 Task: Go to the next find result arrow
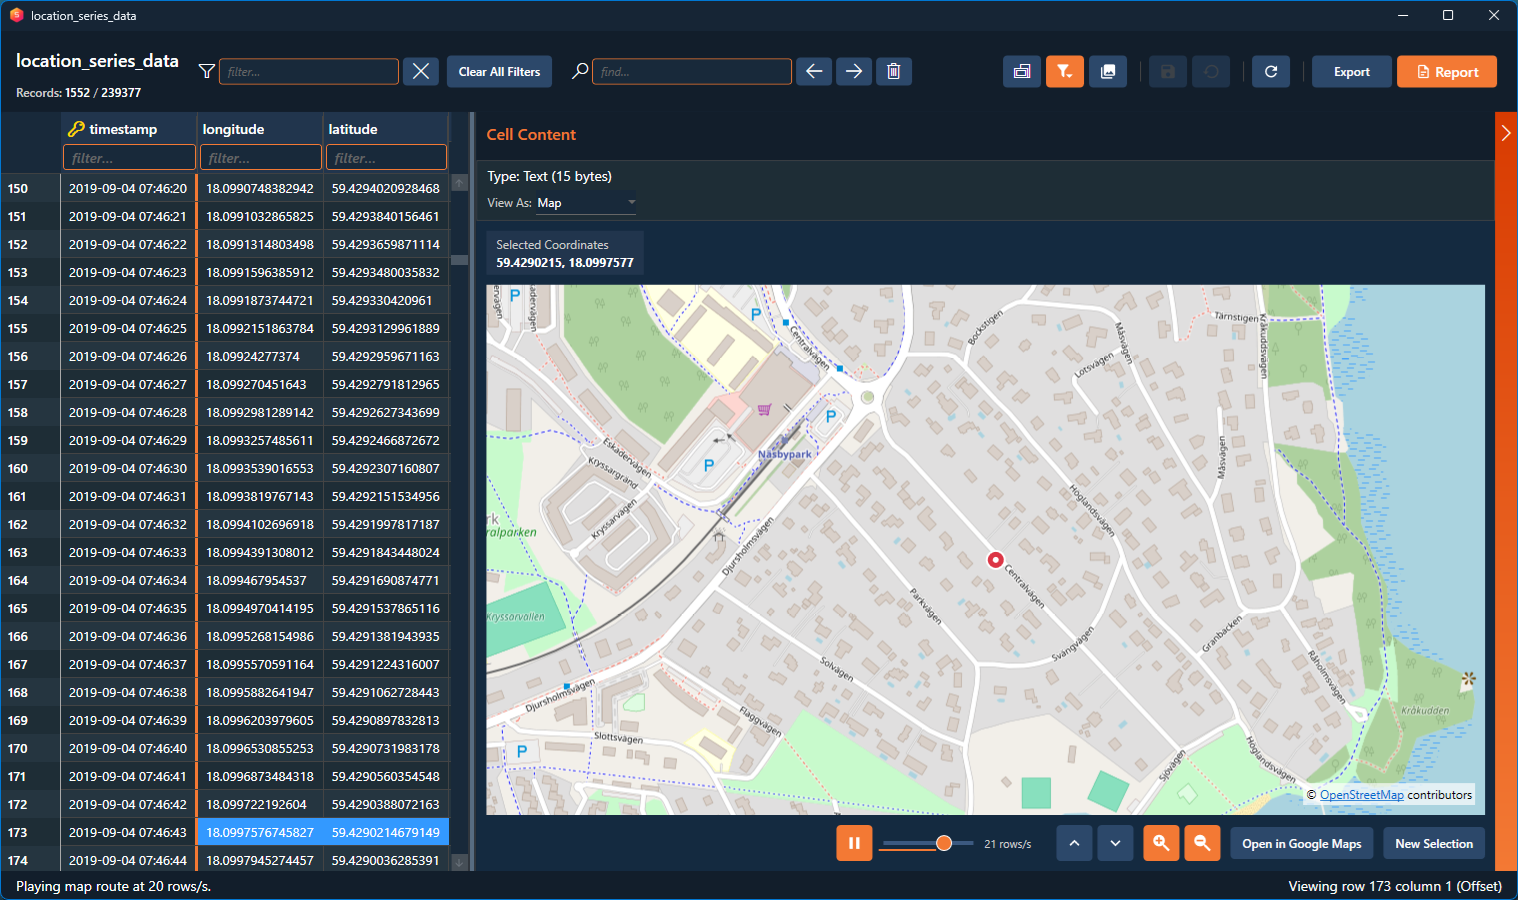tap(854, 71)
